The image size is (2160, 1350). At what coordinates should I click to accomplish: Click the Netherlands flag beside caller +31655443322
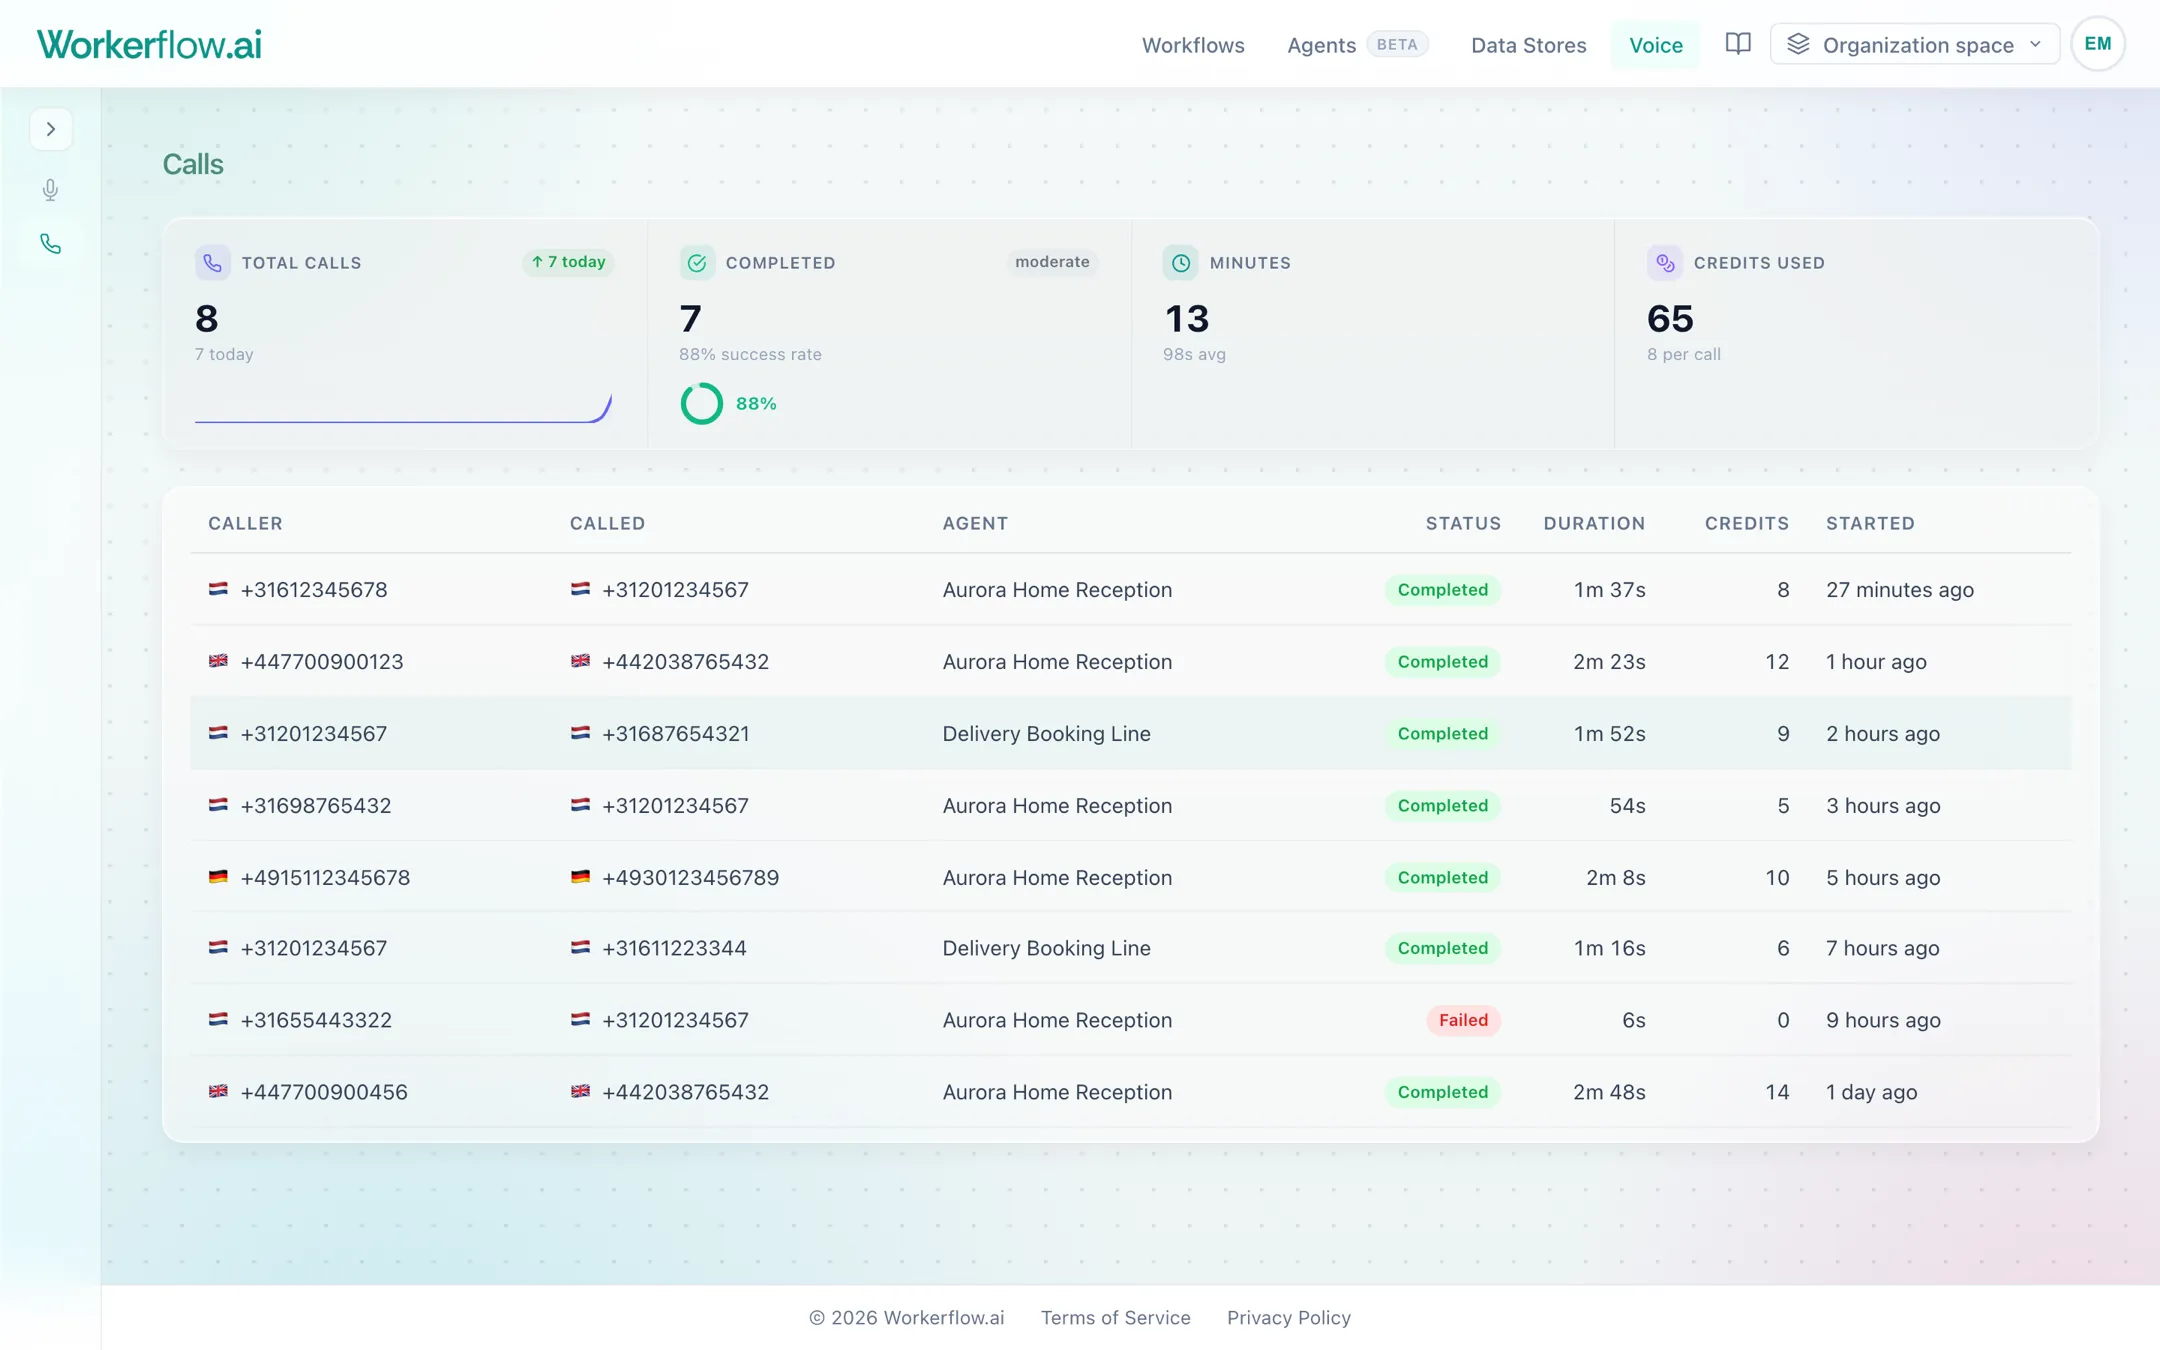(x=218, y=1019)
